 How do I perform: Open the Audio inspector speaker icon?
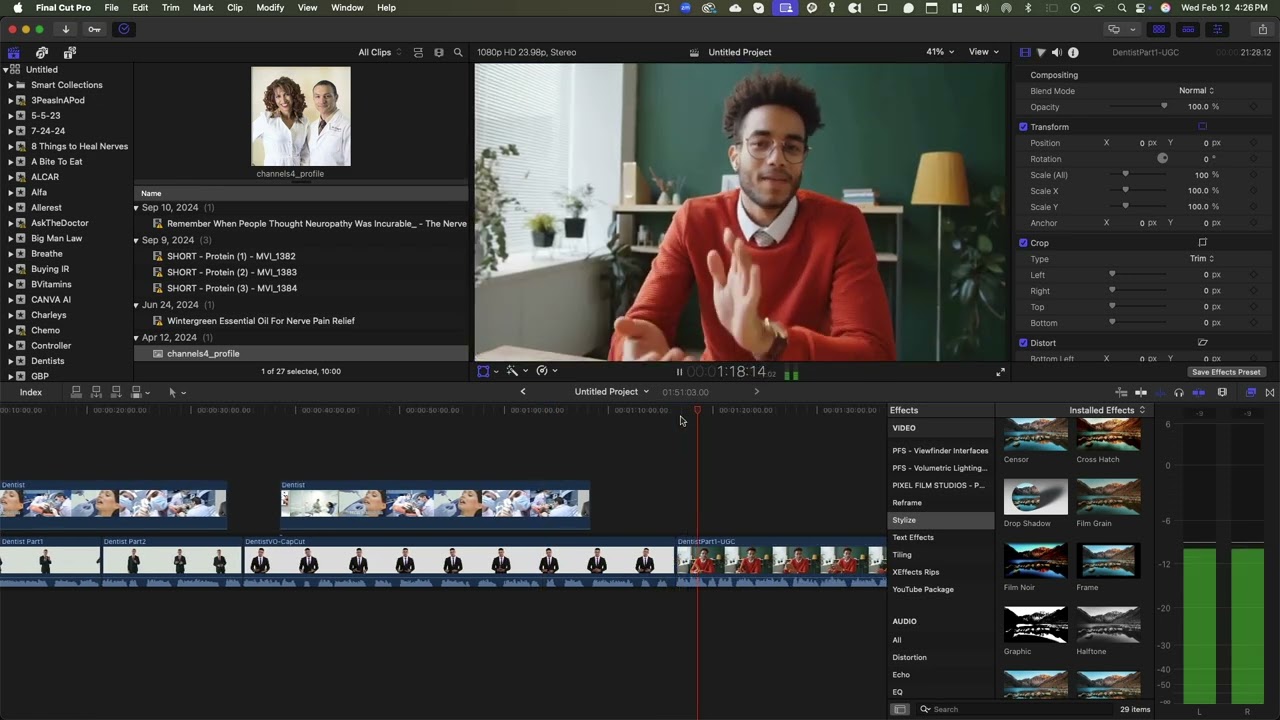[1057, 52]
